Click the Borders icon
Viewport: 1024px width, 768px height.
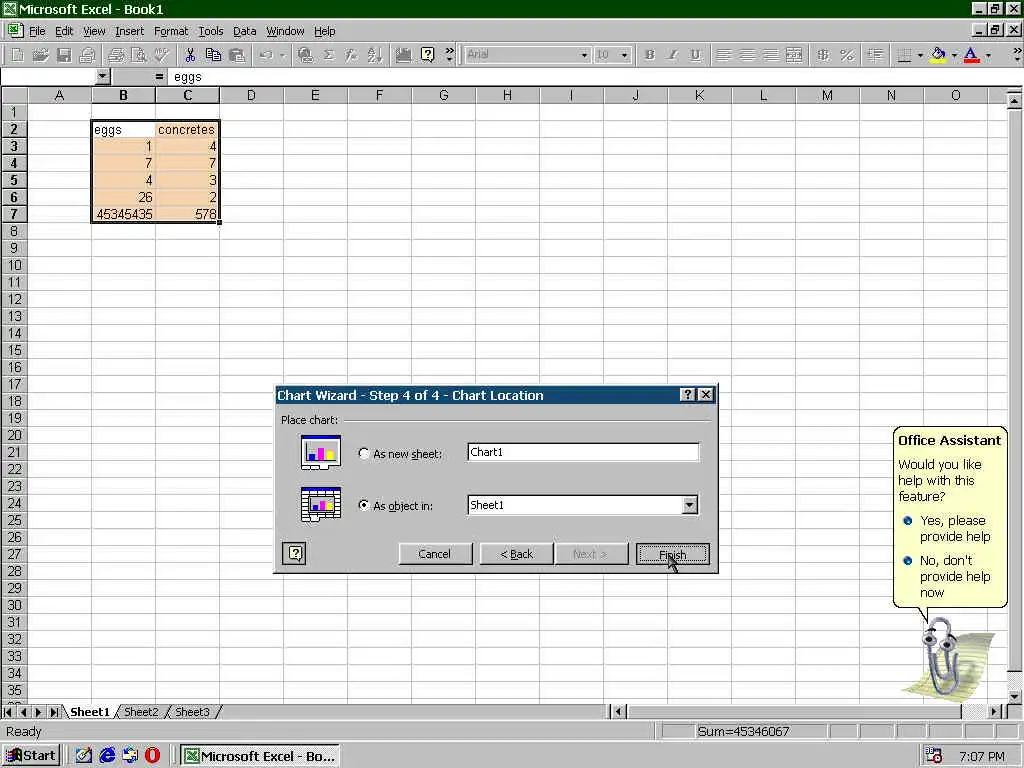click(904, 56)
